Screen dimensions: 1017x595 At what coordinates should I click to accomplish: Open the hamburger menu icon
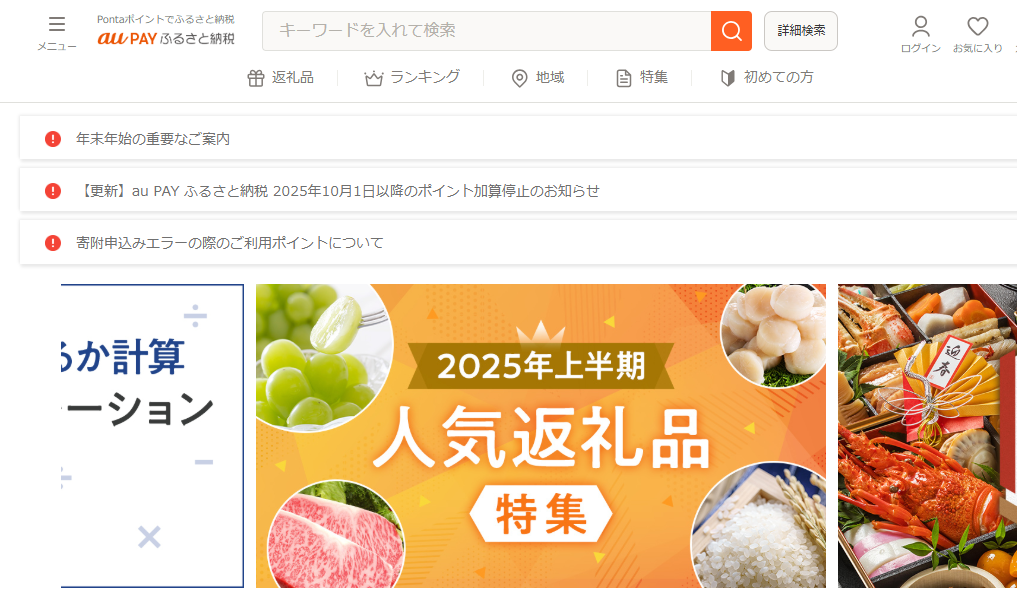pyautogui.click(x=56, y=25)
